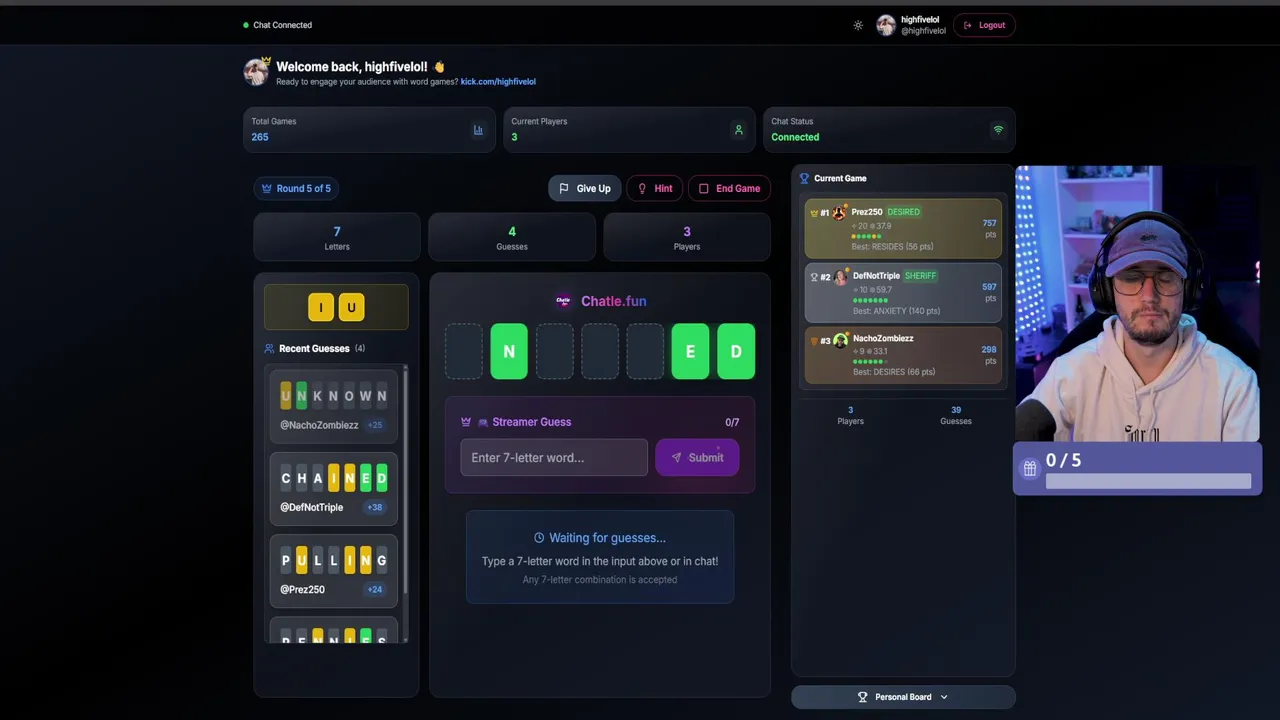
Task: Click the crown icon at rank #1
Action: (814, 213)
